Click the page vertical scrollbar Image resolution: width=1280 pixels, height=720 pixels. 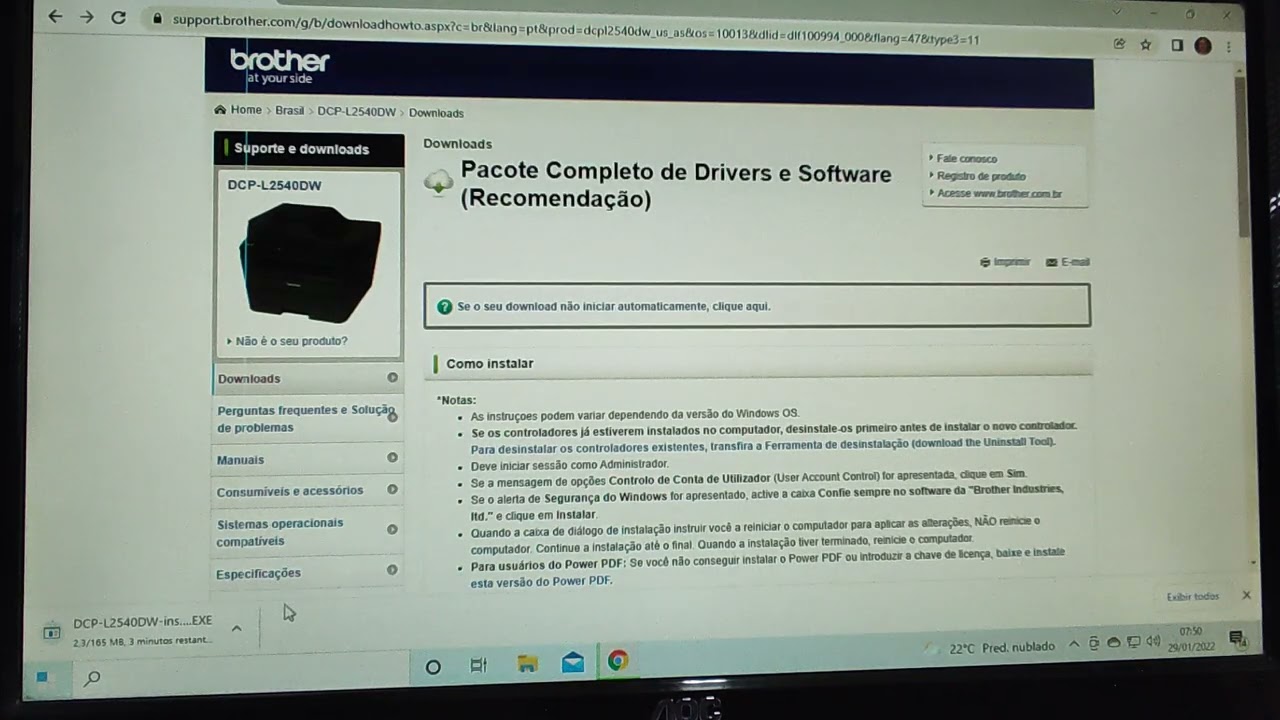coord(1241,157)
